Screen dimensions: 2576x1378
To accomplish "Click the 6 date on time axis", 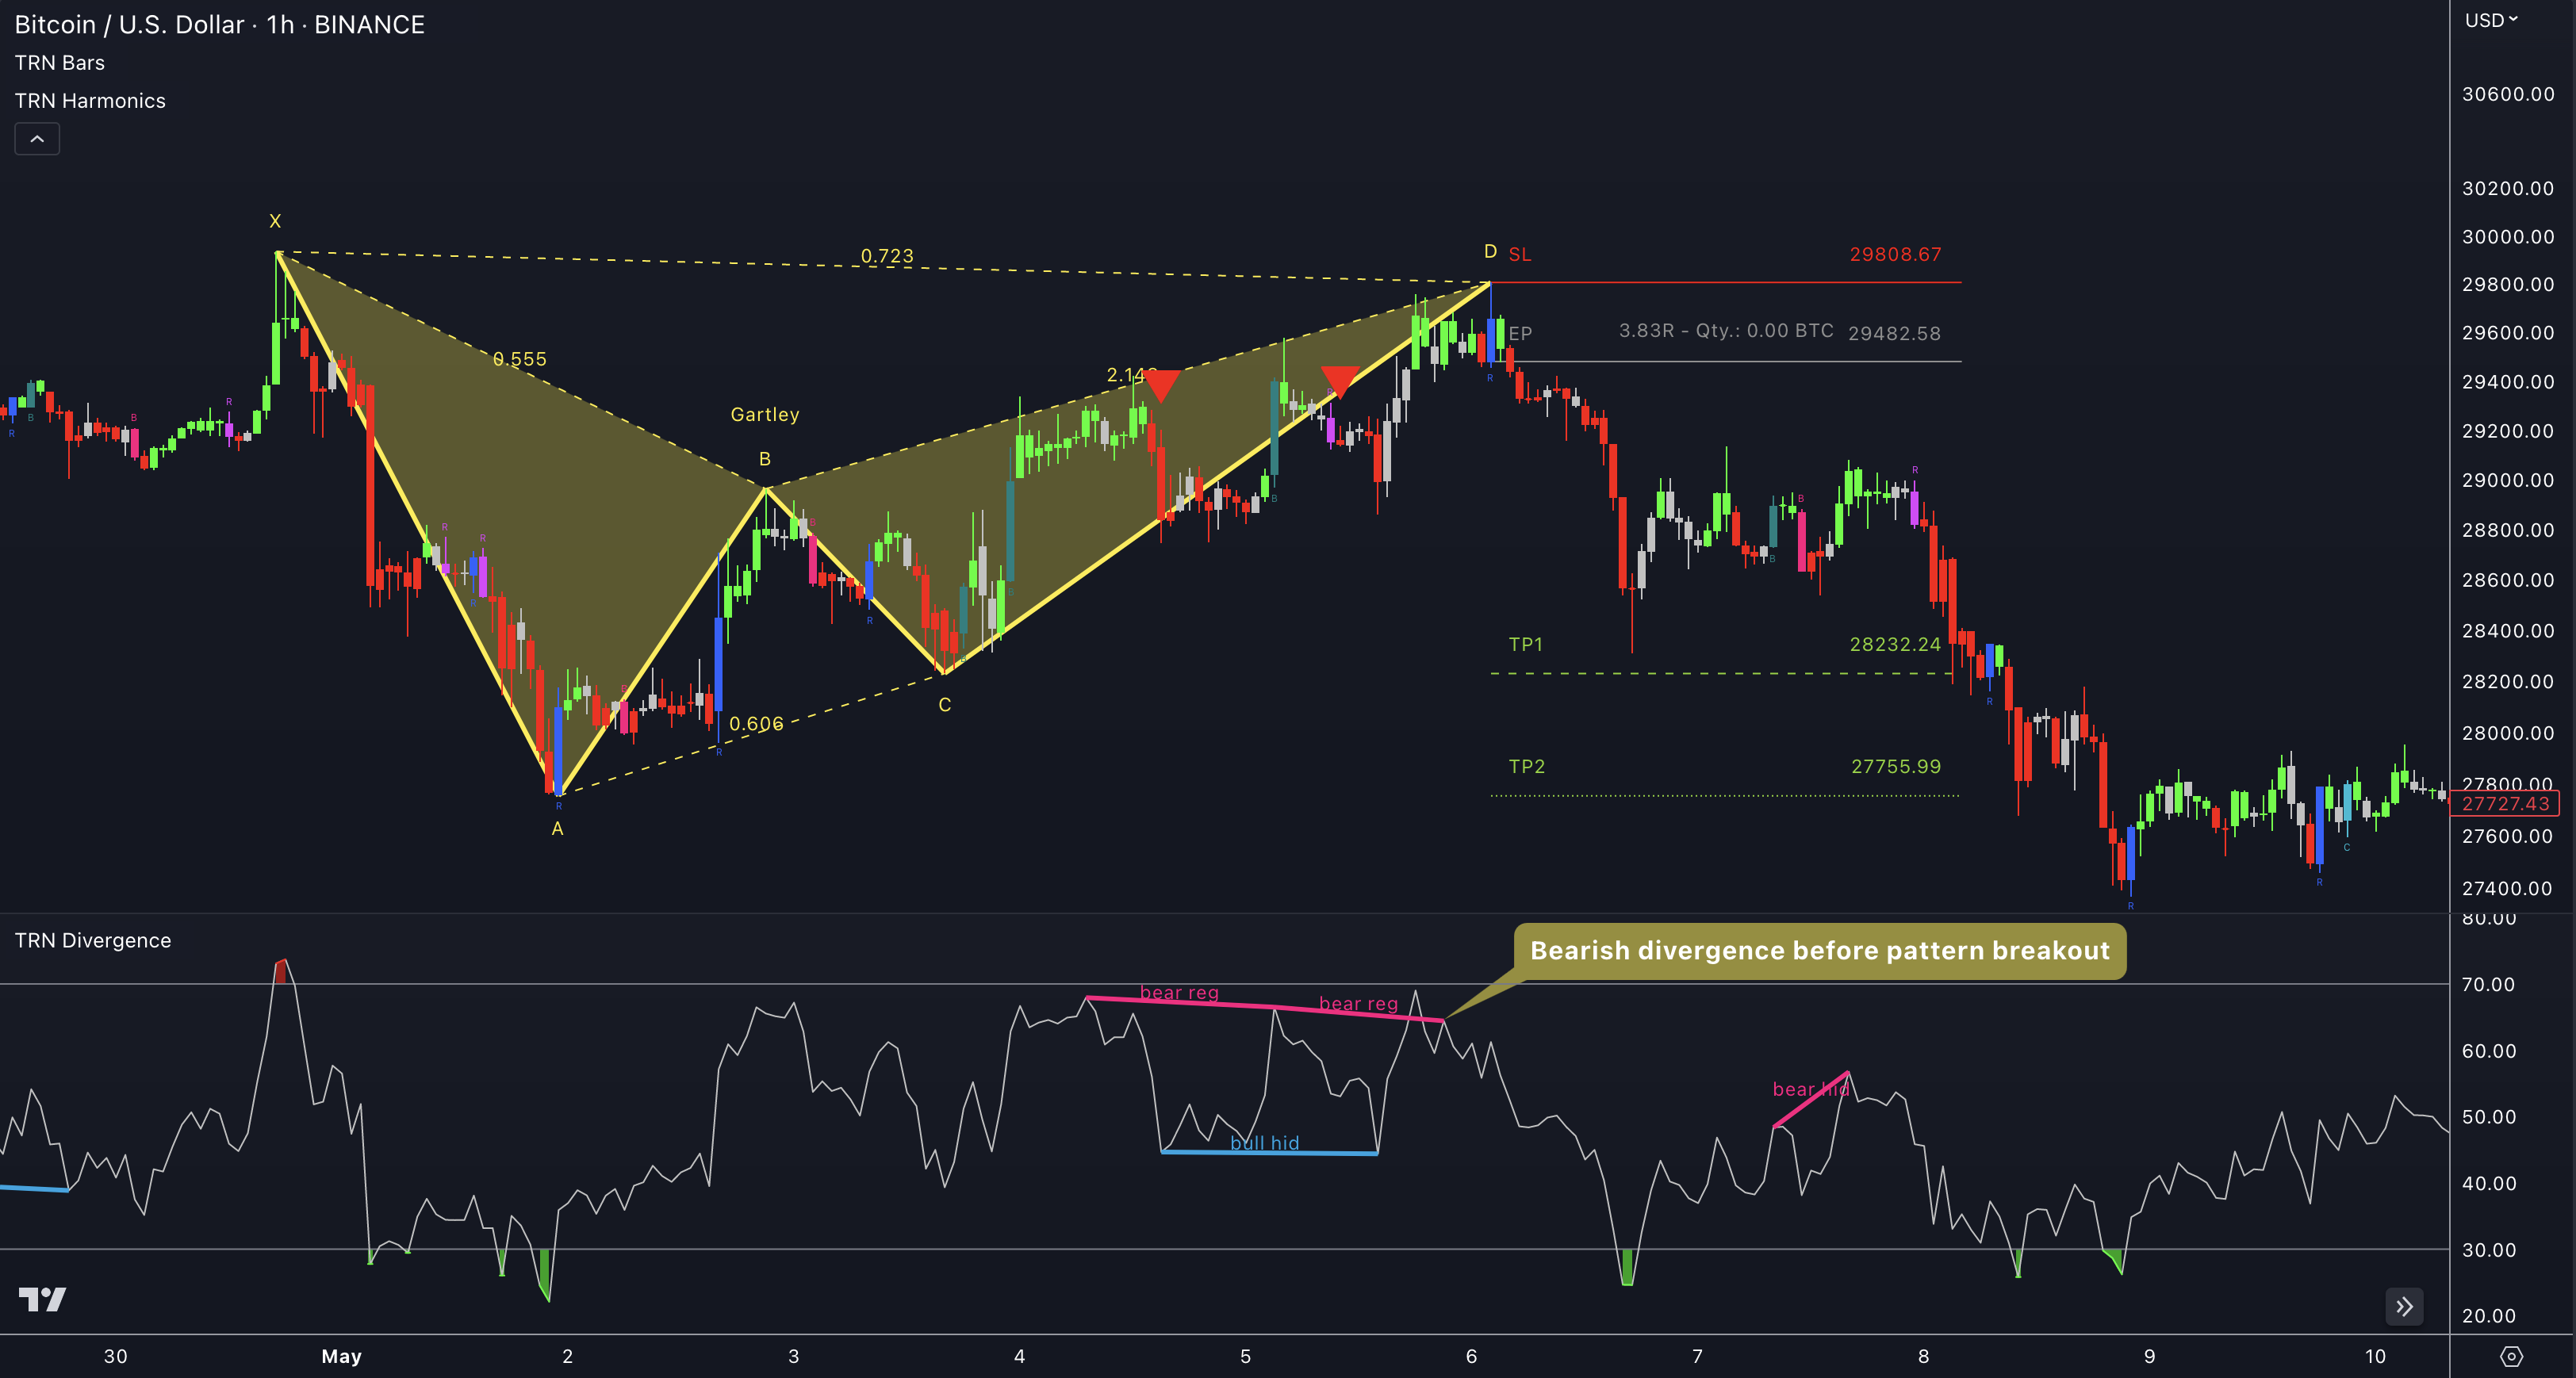I will [1471, 1356].
